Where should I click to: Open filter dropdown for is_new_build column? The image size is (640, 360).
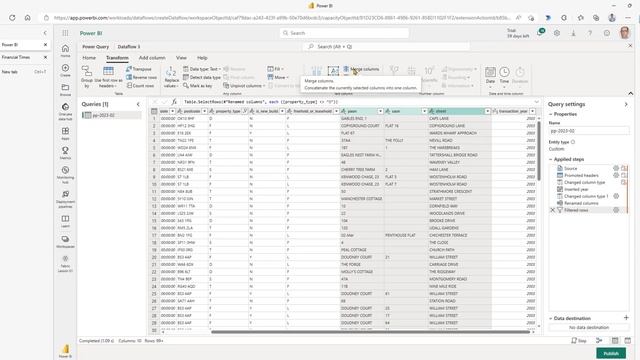coord(282,111)
